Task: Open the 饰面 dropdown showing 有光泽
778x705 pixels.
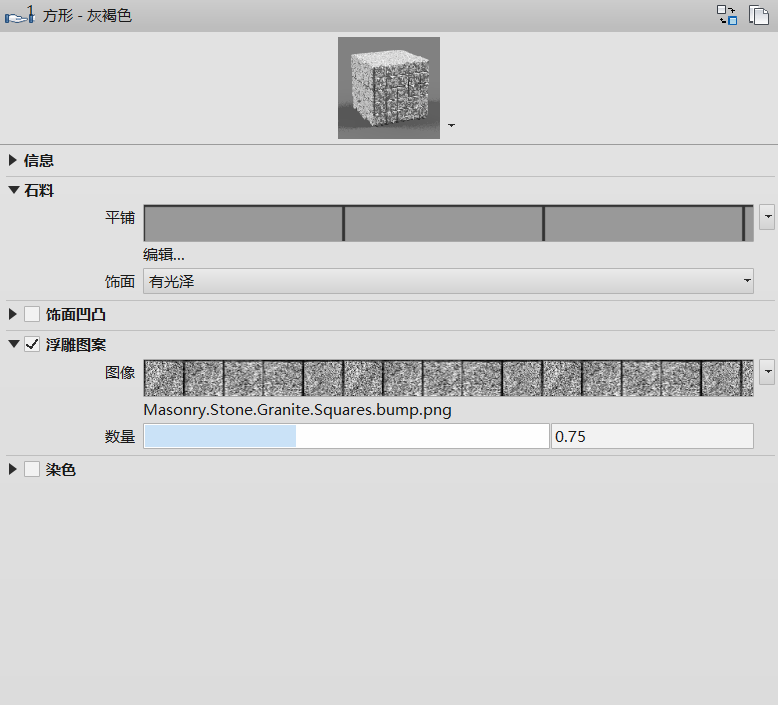Action: [x=448, y=282]
